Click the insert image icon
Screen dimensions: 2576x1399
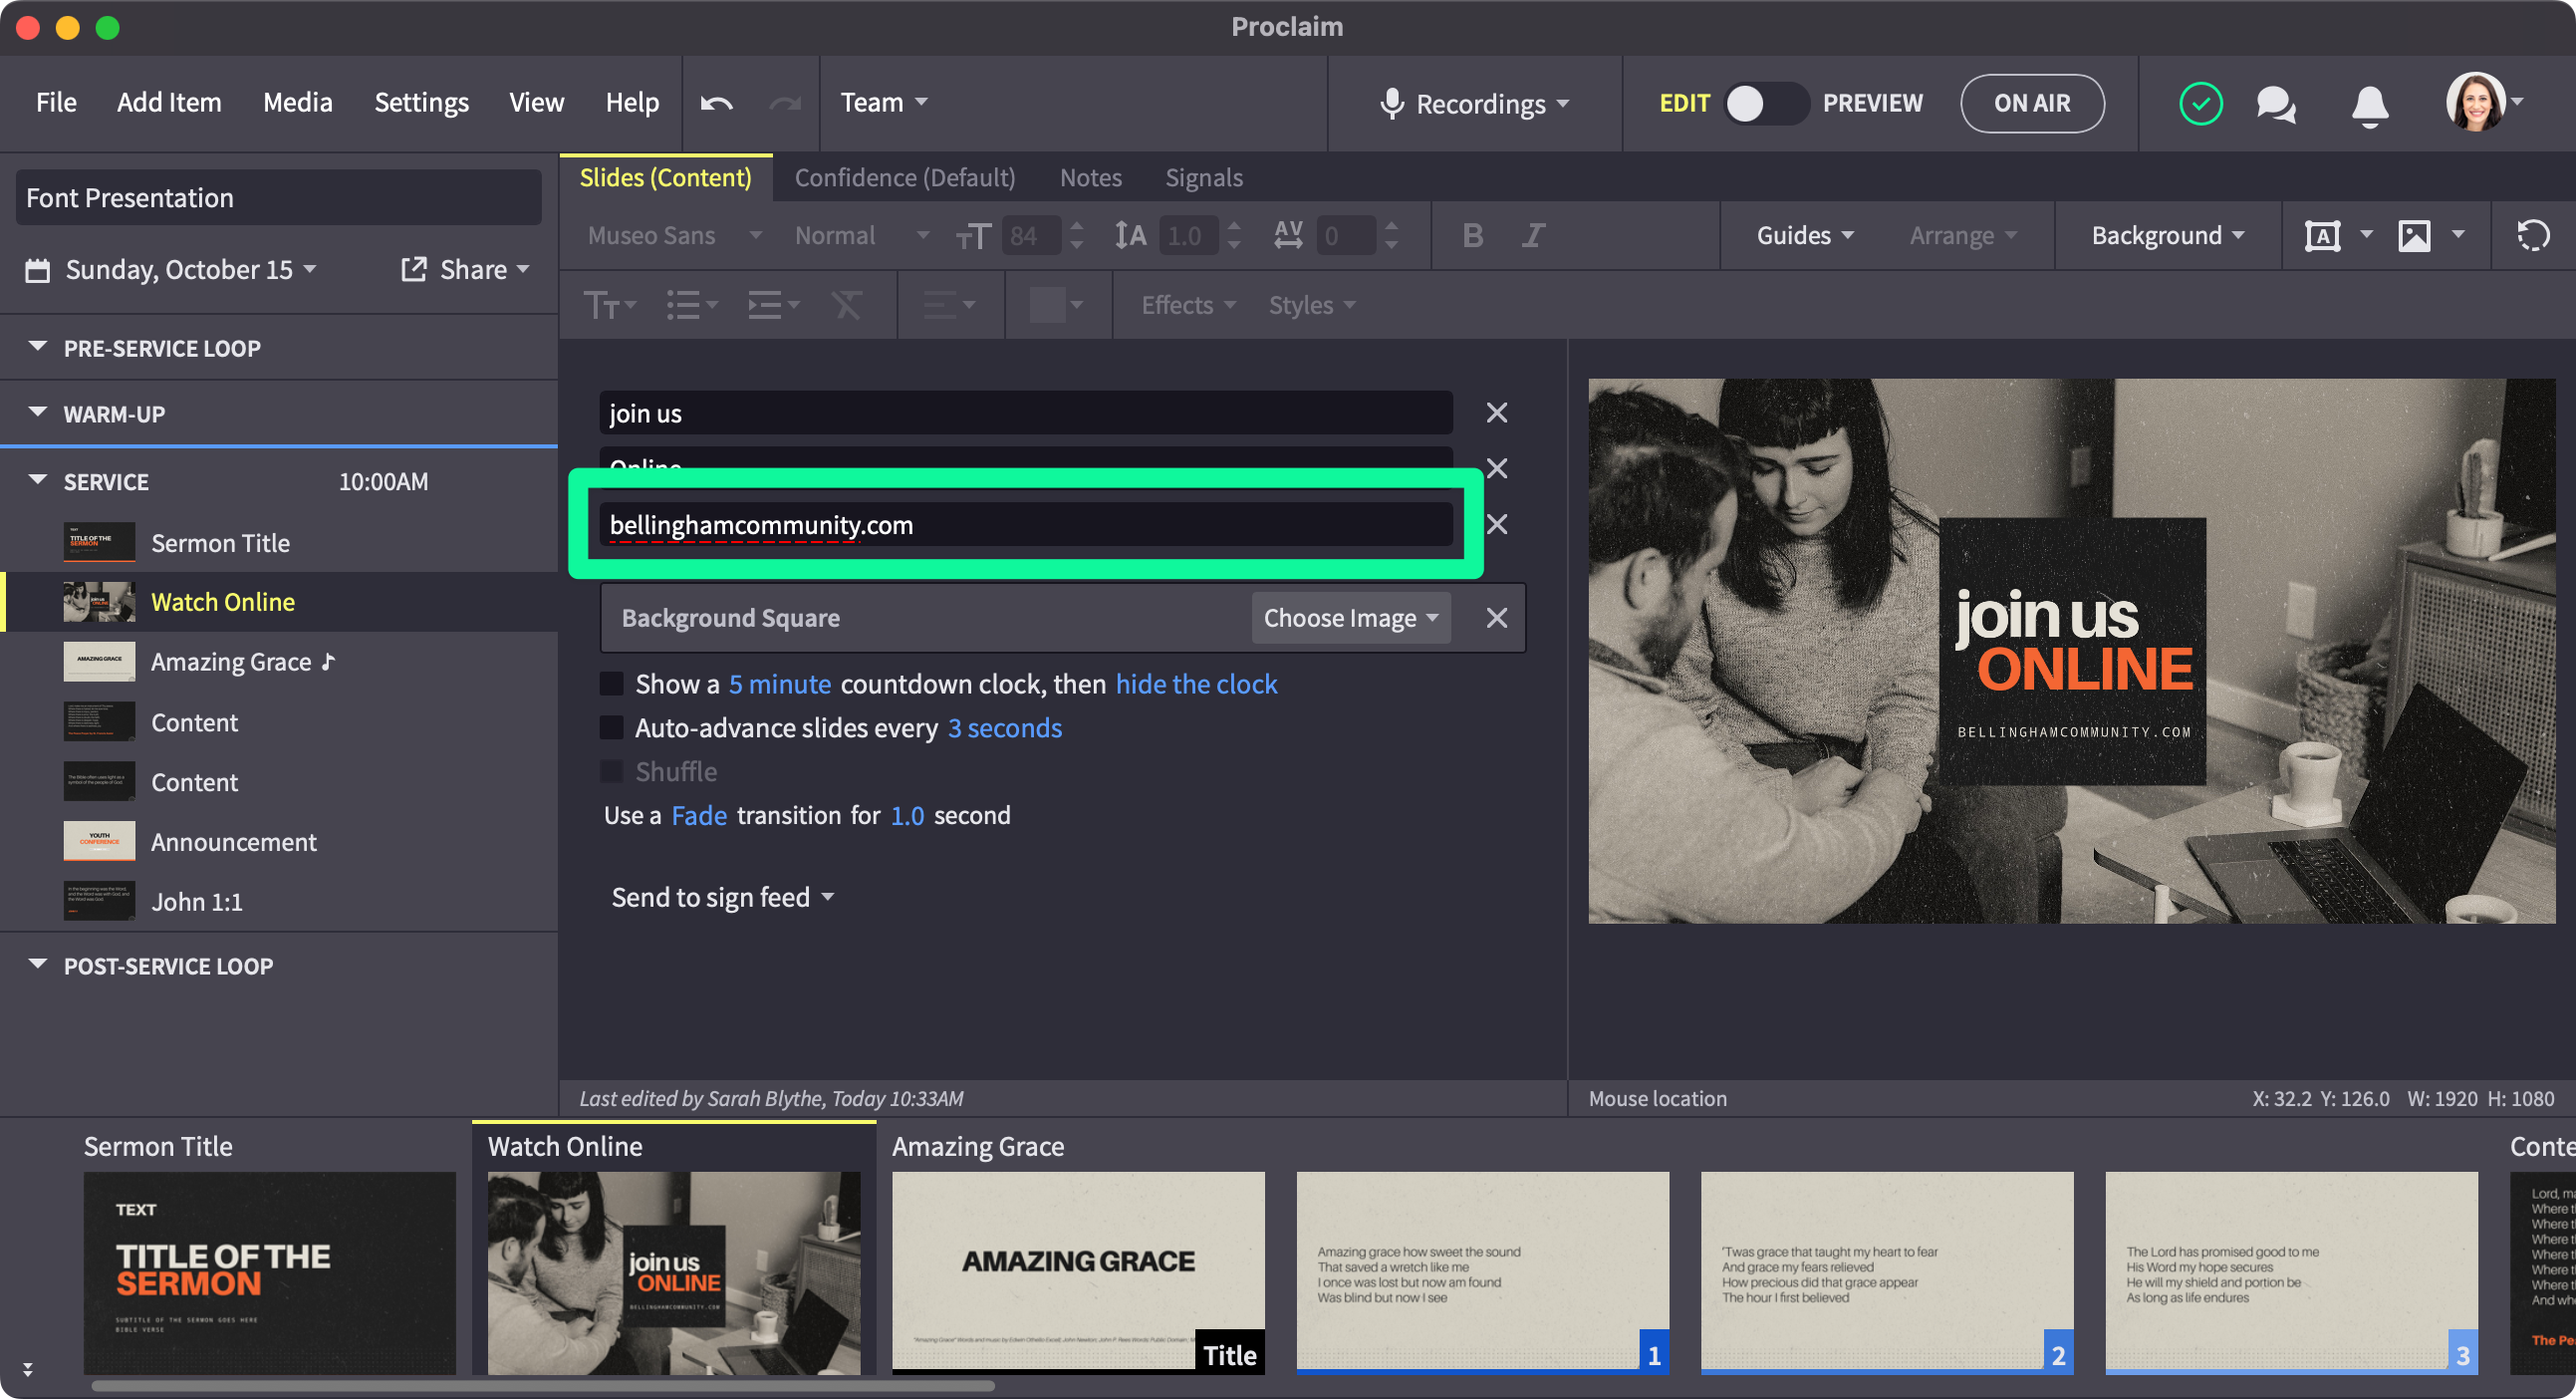(x=2414, y=236)
